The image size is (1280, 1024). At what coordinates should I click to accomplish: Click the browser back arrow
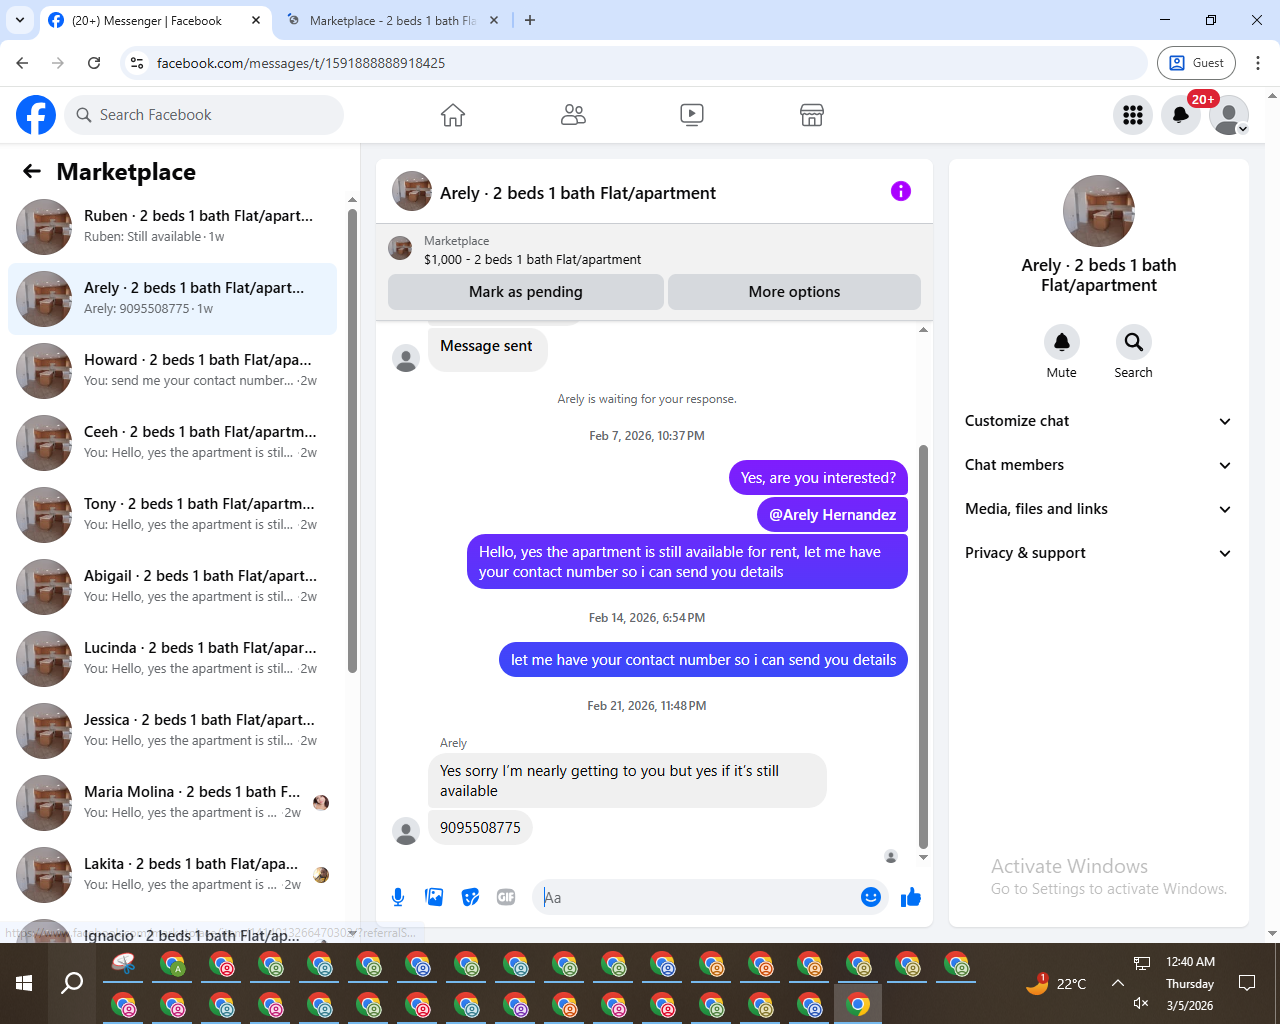tap(22, 63)
